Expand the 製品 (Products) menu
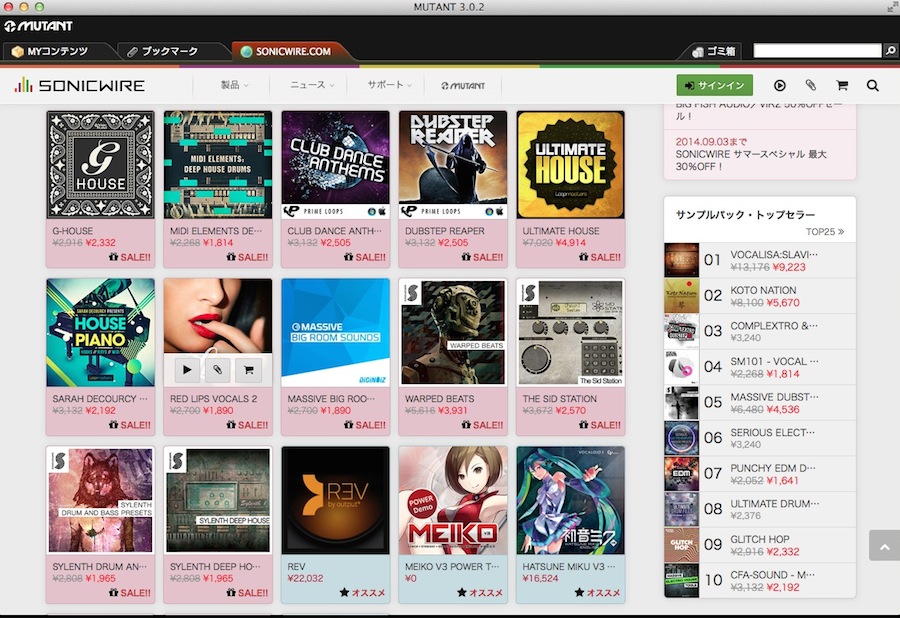Viewport: 900px width, 618px height. point(234,85)
